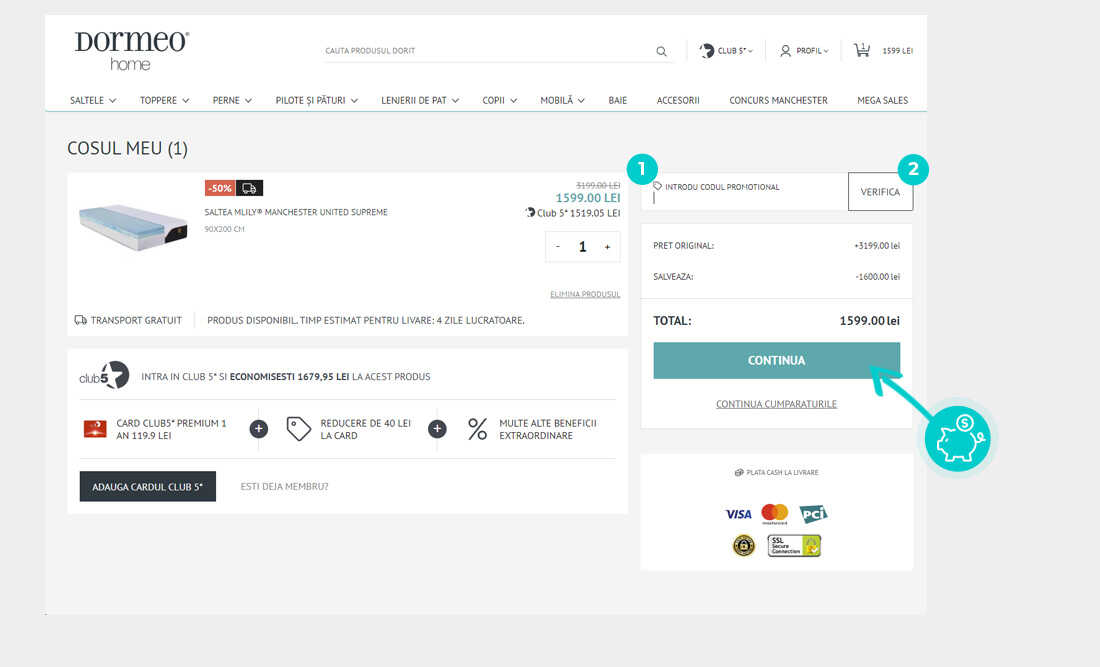Click the mattress product thumbnail

tap(133, 226)
